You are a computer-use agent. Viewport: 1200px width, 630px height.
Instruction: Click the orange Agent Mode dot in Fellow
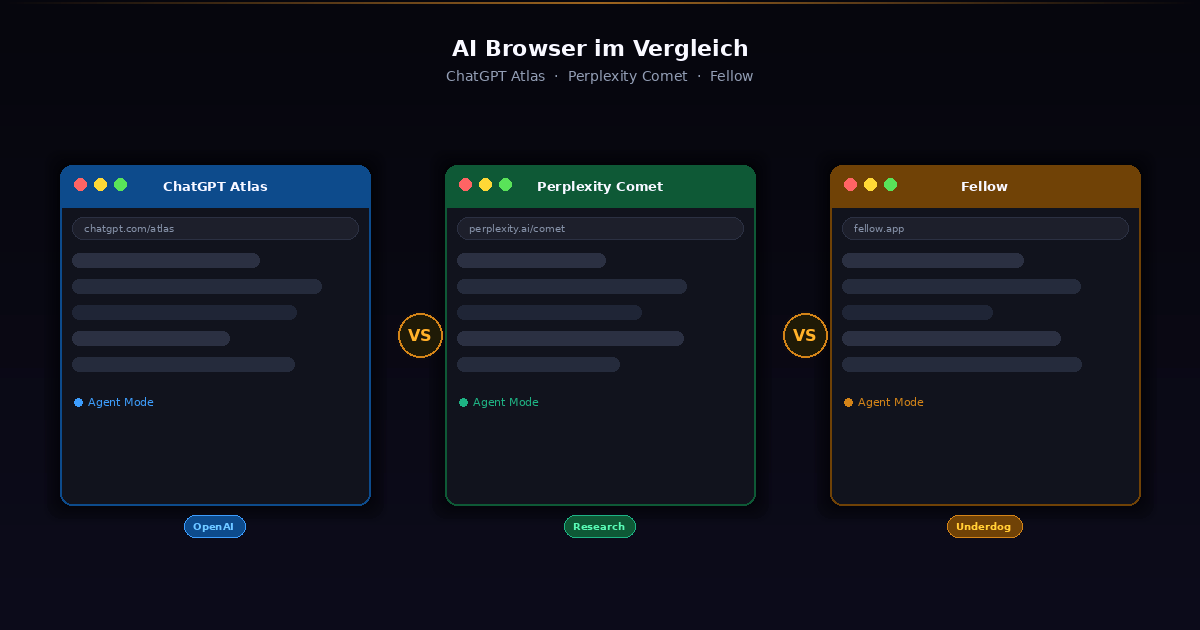848,402
